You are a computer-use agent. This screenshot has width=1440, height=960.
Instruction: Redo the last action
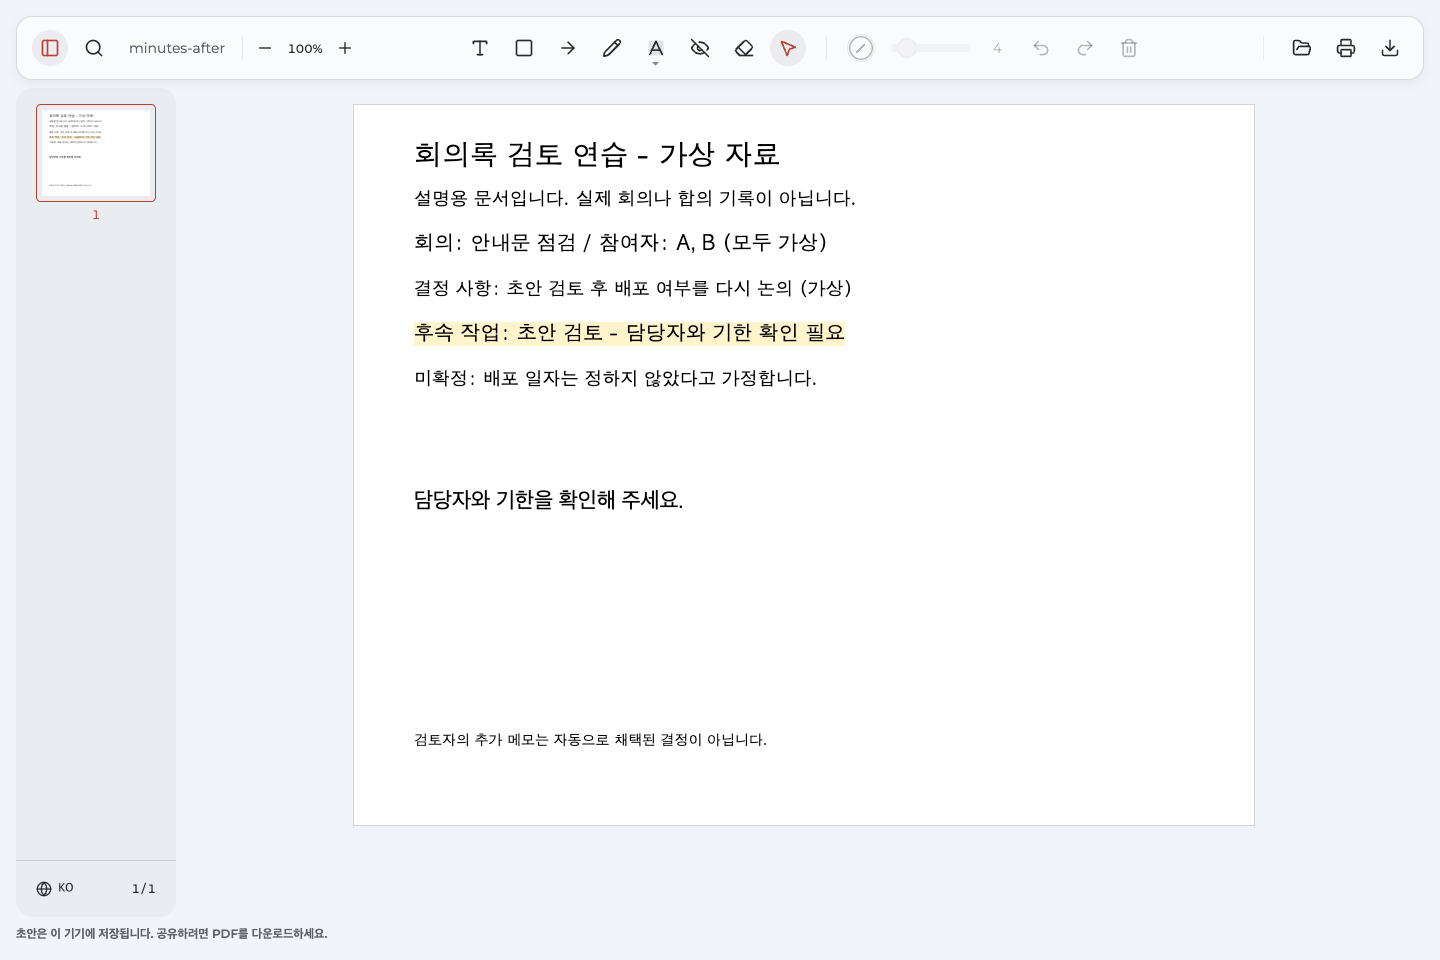[x=1085, y=48]
